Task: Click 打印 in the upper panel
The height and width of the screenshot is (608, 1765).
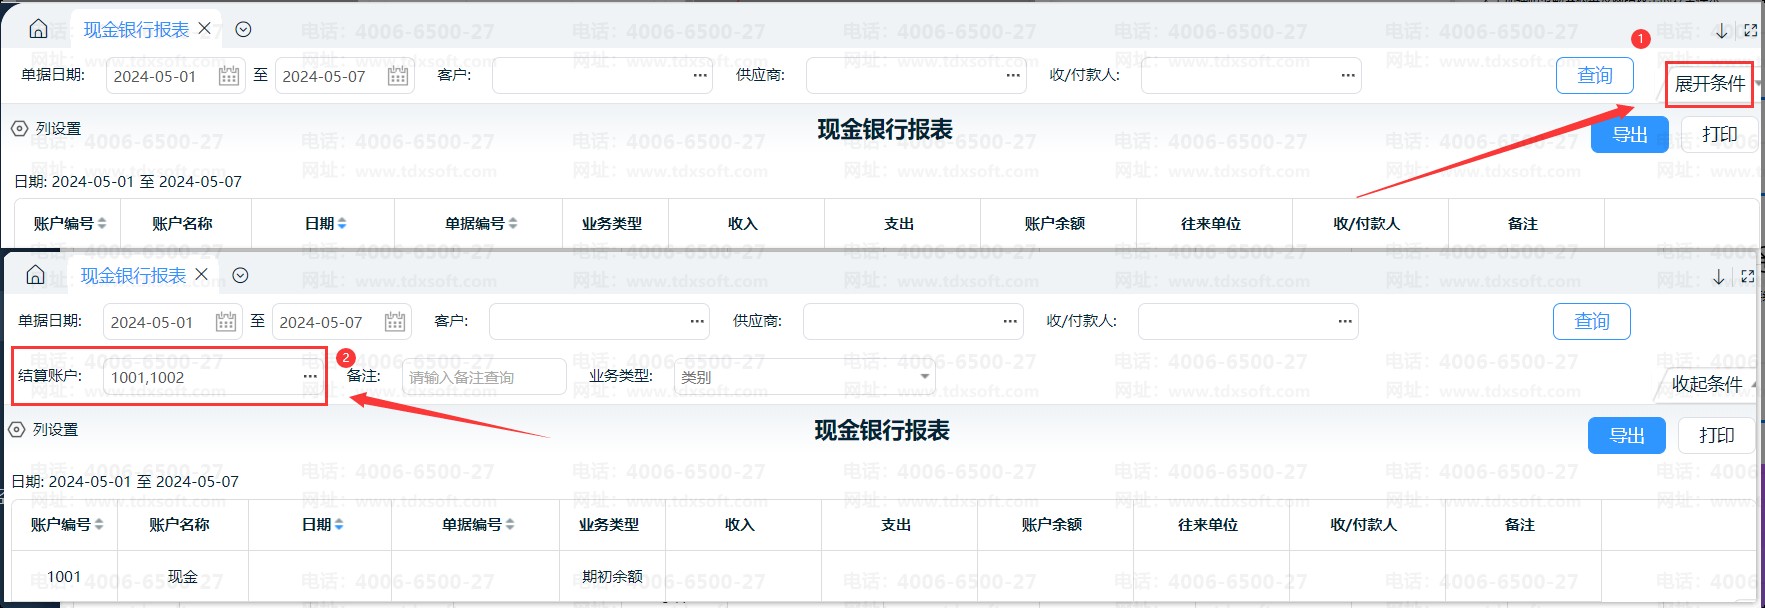Action: point(1719,135)
